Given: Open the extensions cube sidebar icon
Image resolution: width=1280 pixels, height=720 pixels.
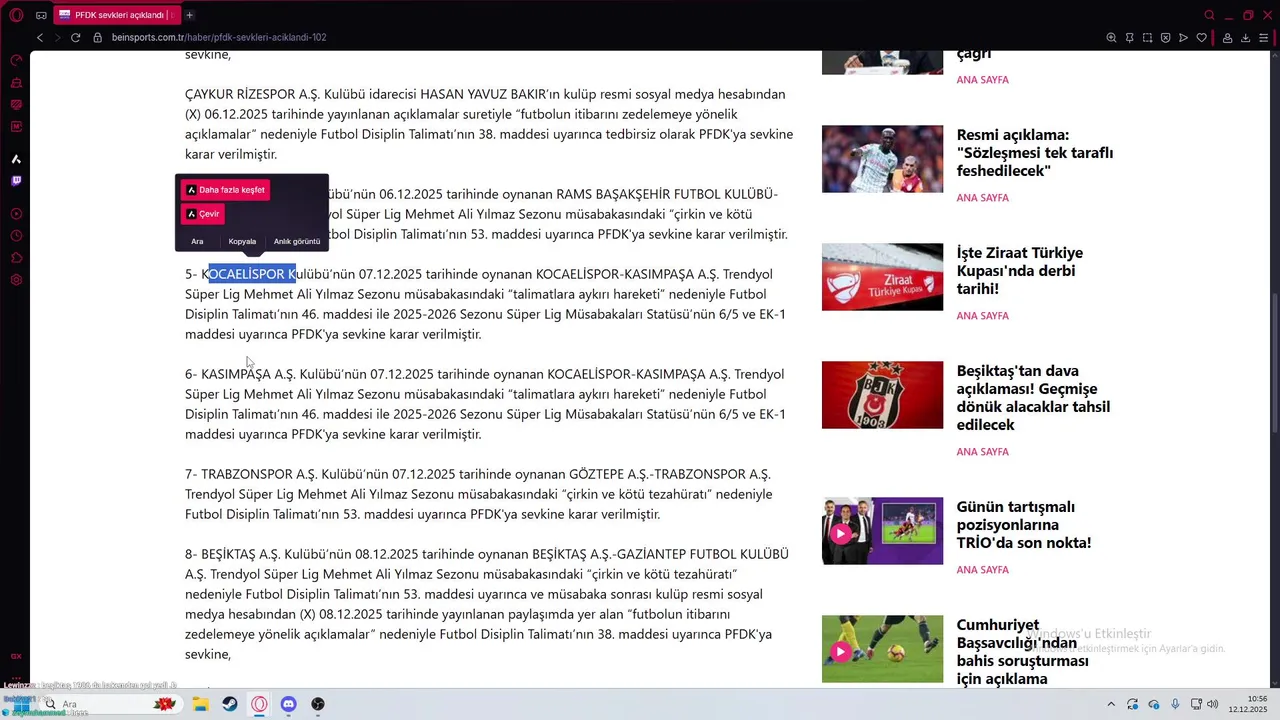Looking at the screenshot, I should (x=16, y=258).
